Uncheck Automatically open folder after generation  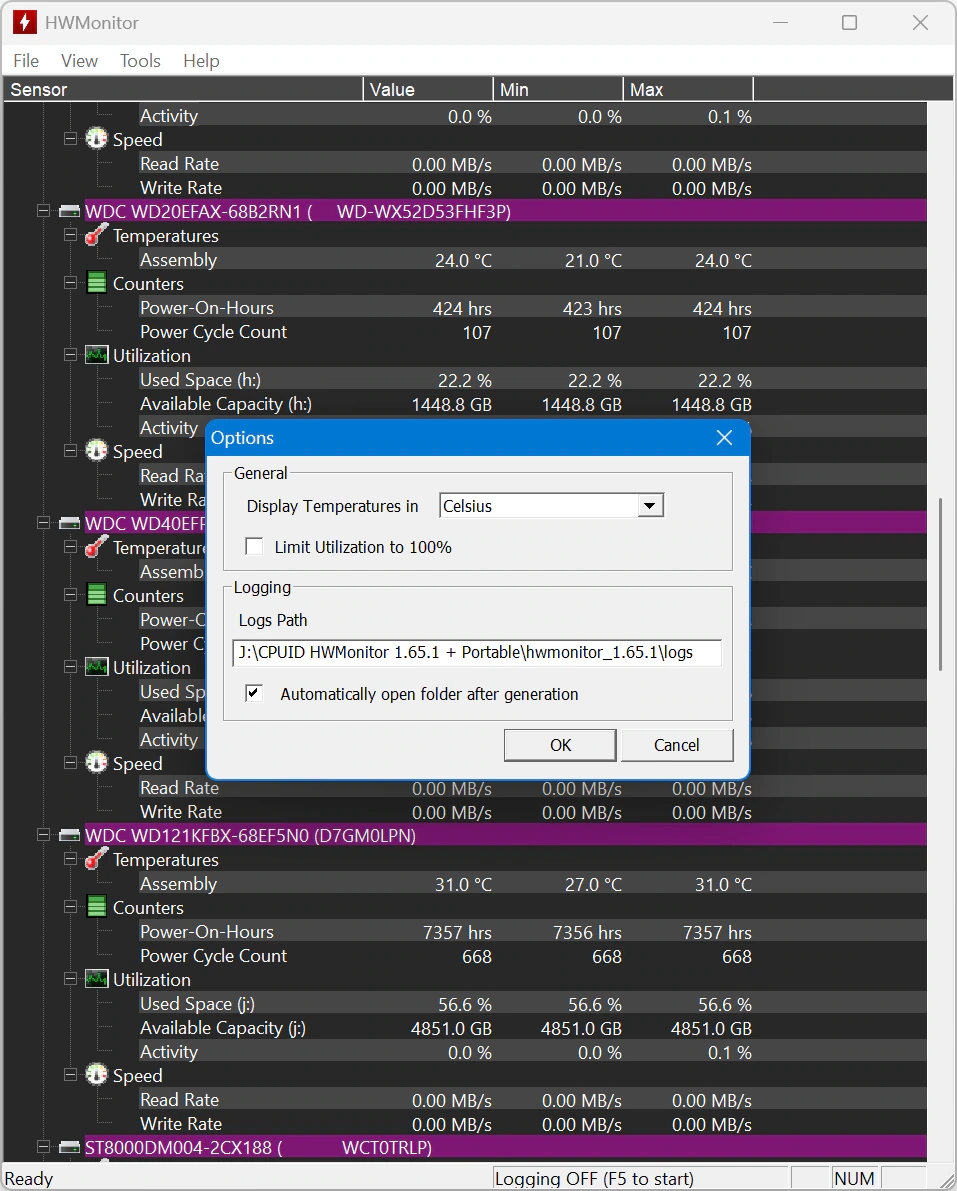pyautogui.click(x=254, y=693)
